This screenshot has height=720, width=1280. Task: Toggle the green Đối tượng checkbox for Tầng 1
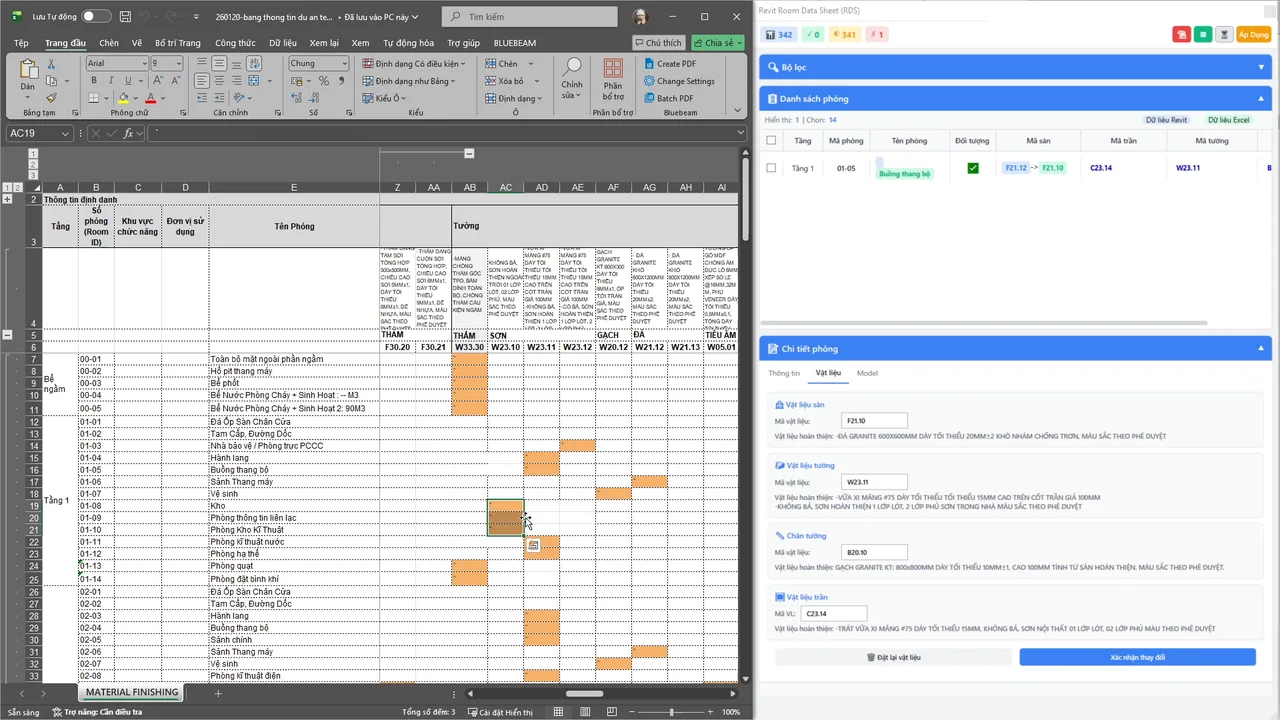[973, 168]
